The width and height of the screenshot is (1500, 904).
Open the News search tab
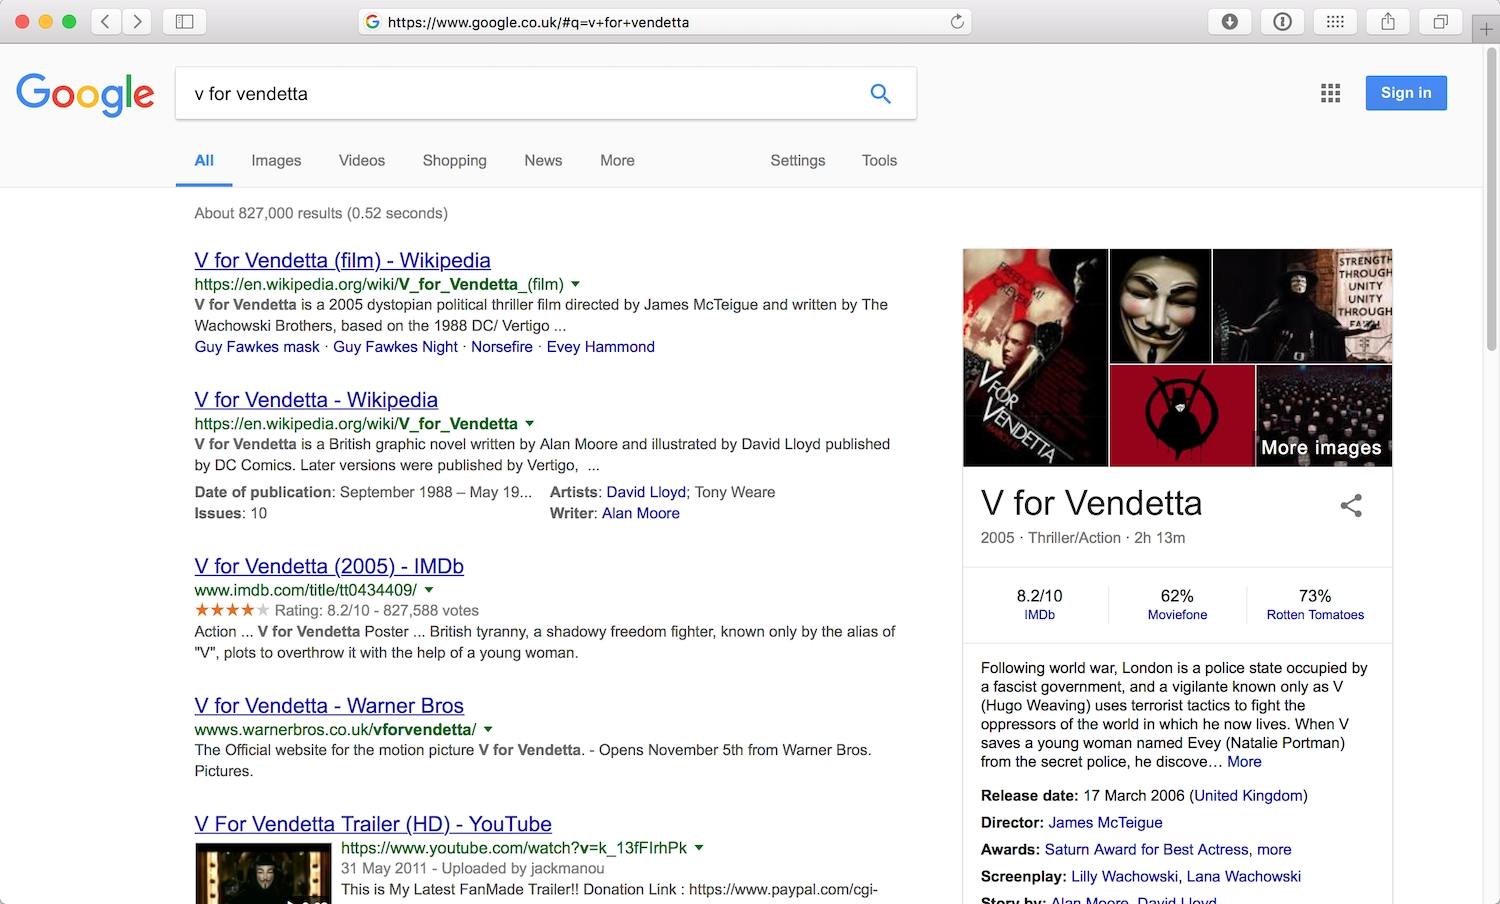pos(543,160)
